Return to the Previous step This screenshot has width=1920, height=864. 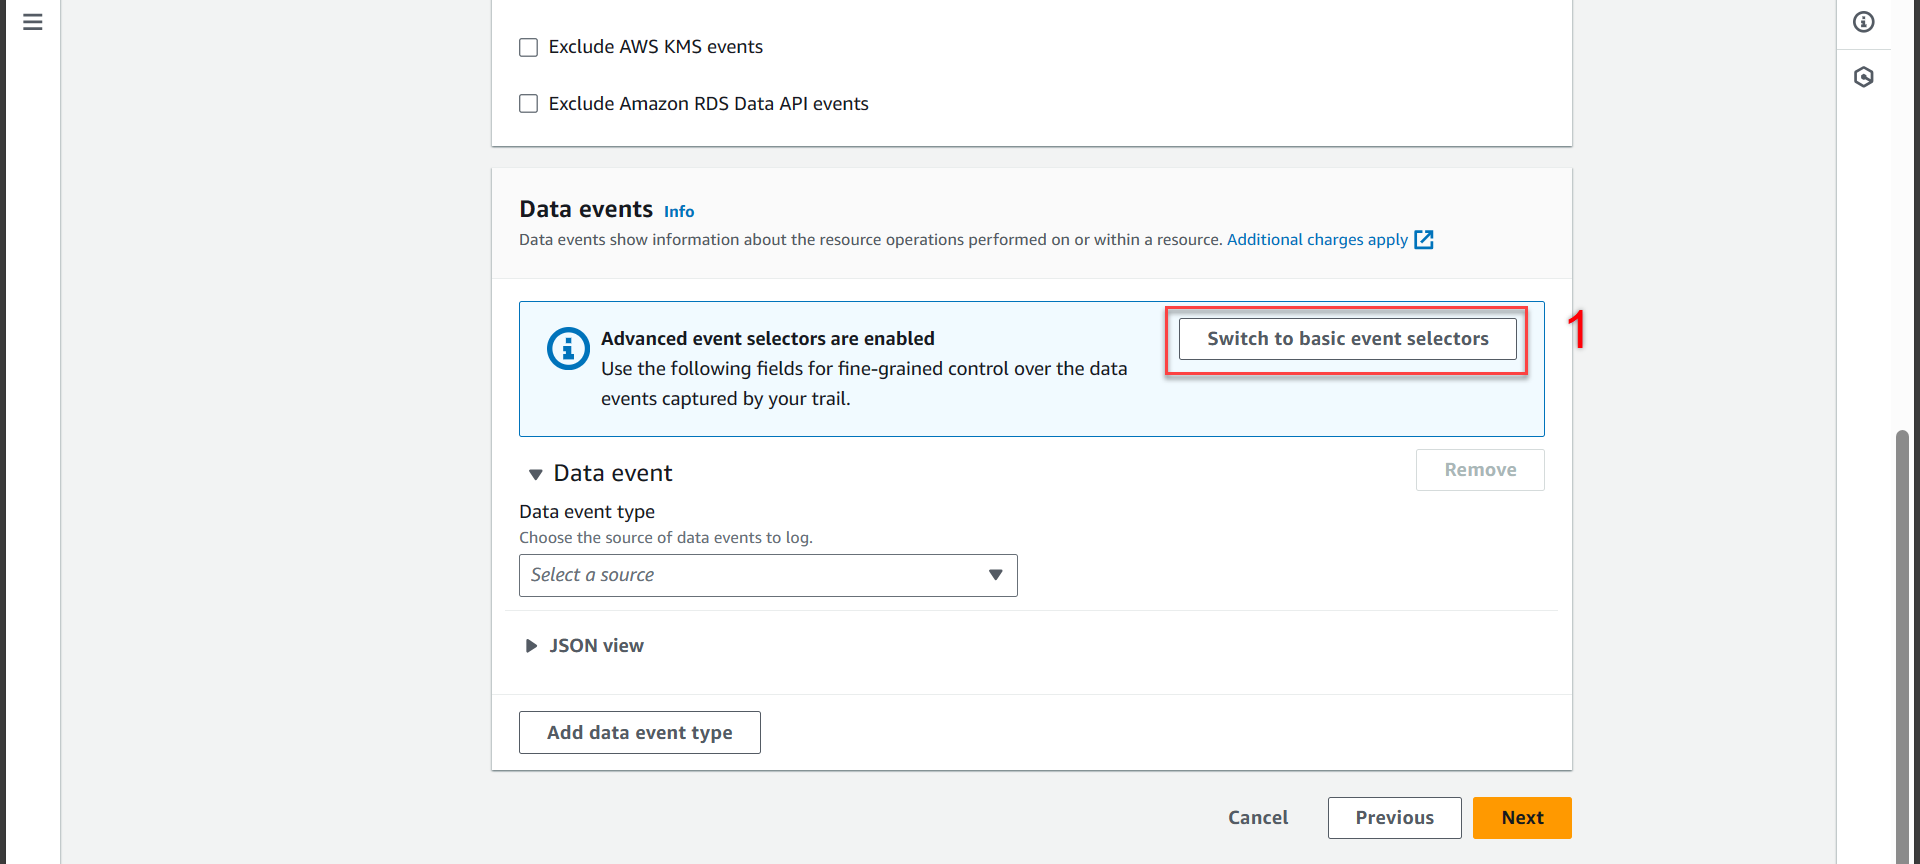click(x=1394, y=818)
